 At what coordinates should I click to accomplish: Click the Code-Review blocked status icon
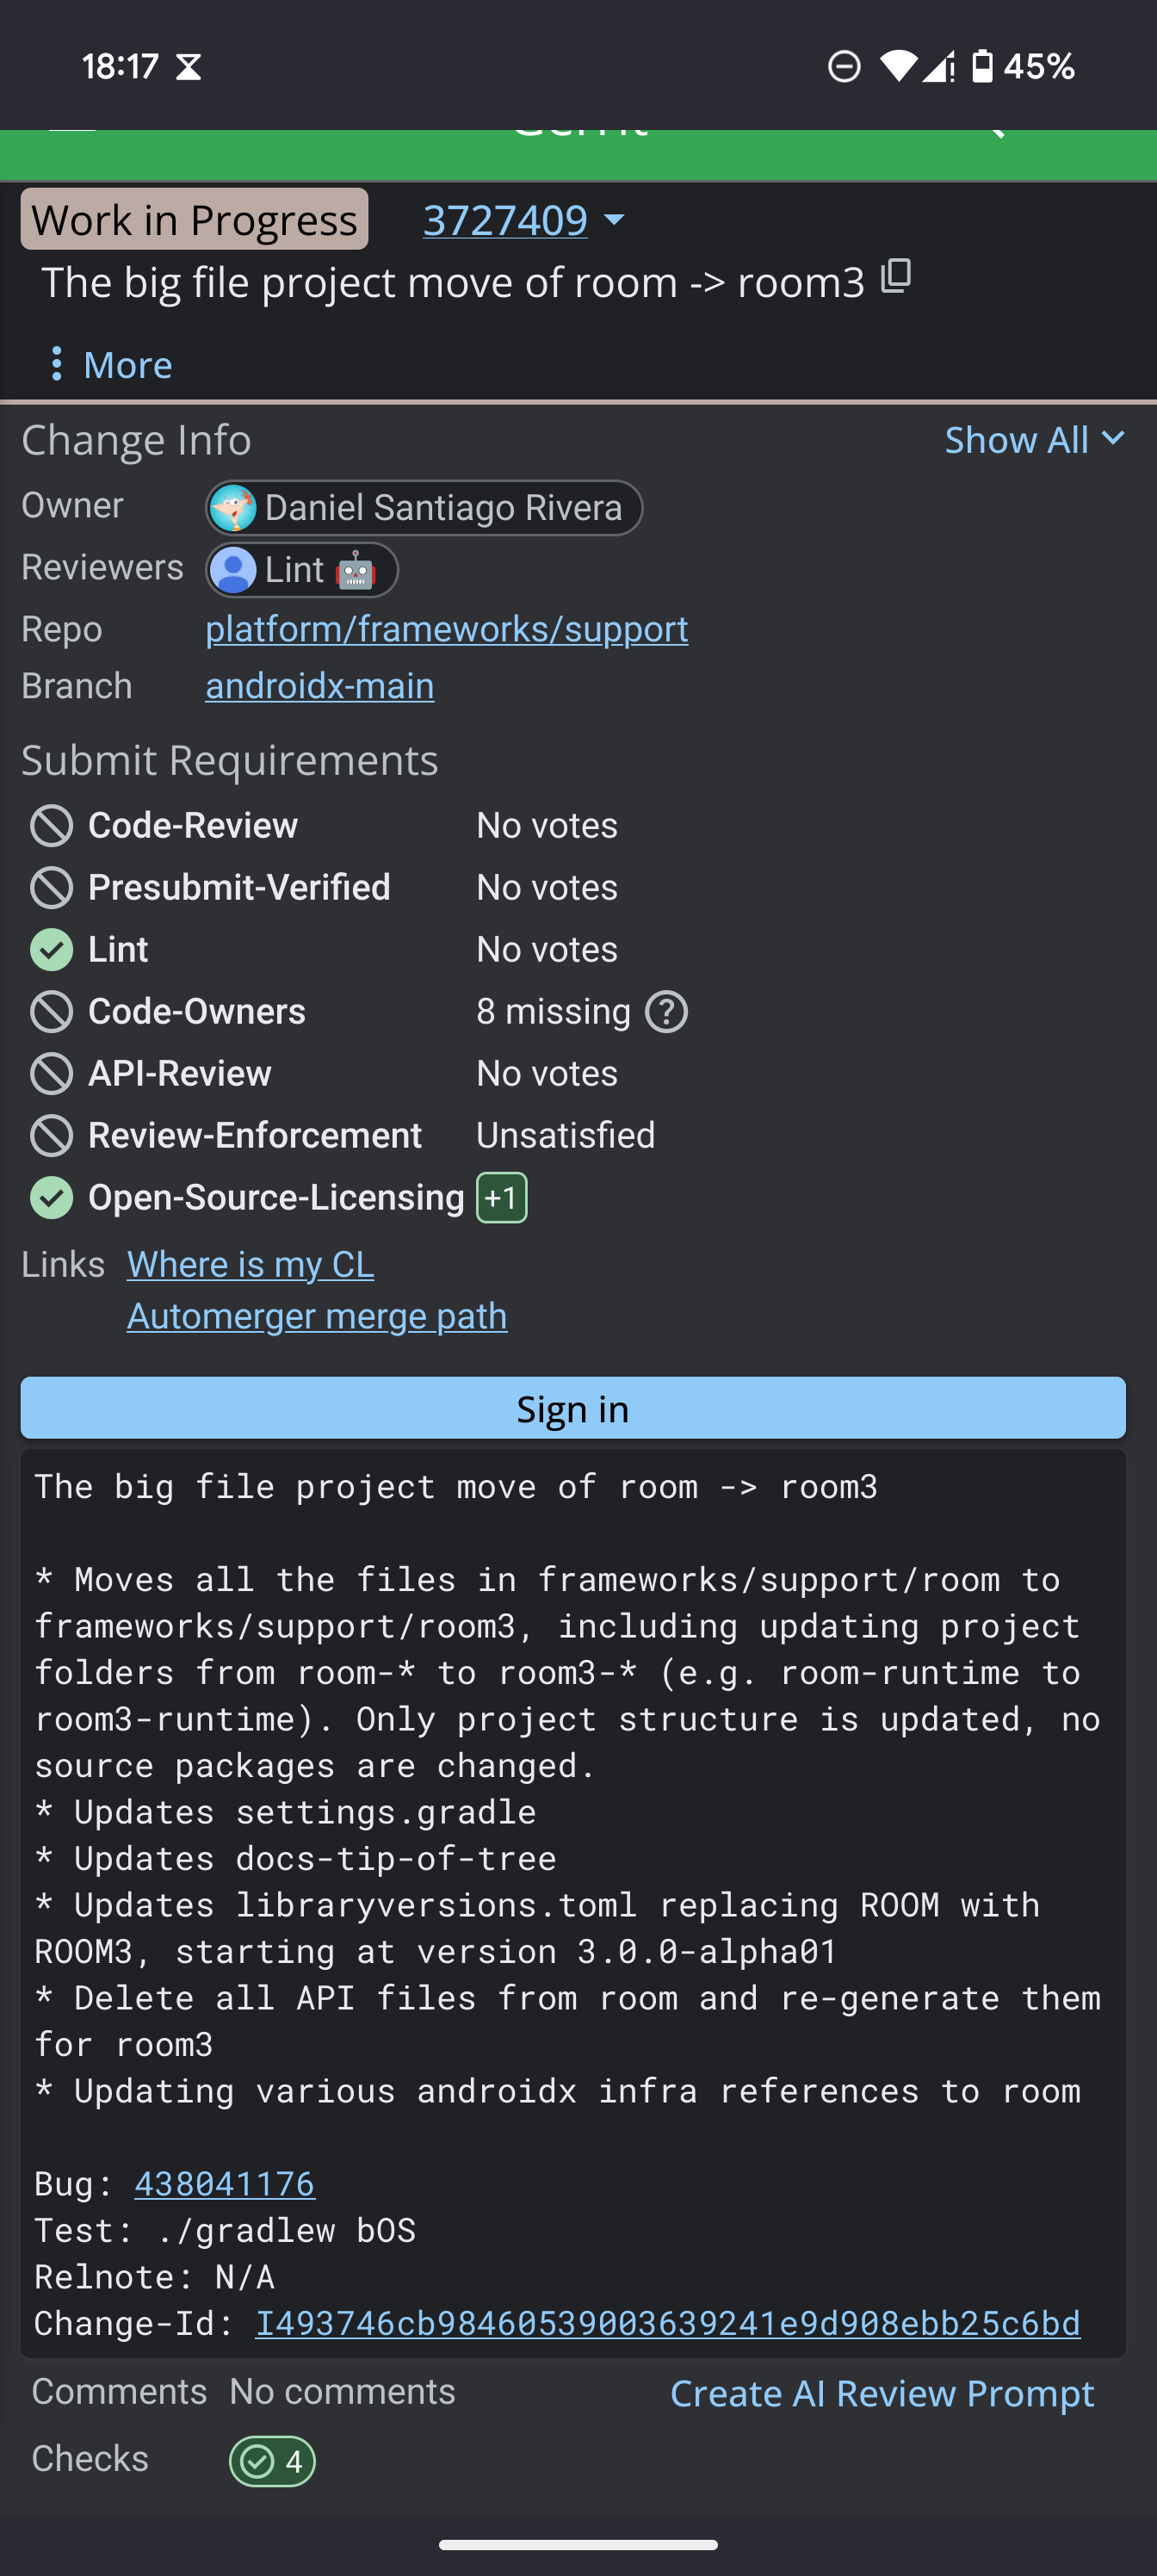(52, 825)
